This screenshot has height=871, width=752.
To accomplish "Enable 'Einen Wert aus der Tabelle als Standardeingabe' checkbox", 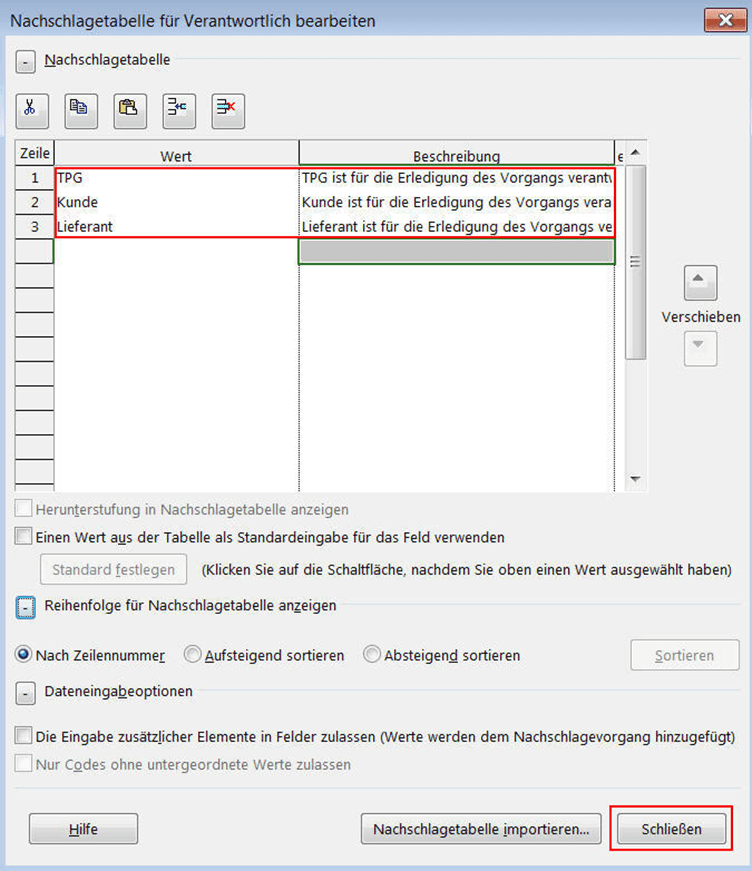I will tap(24, 537).
